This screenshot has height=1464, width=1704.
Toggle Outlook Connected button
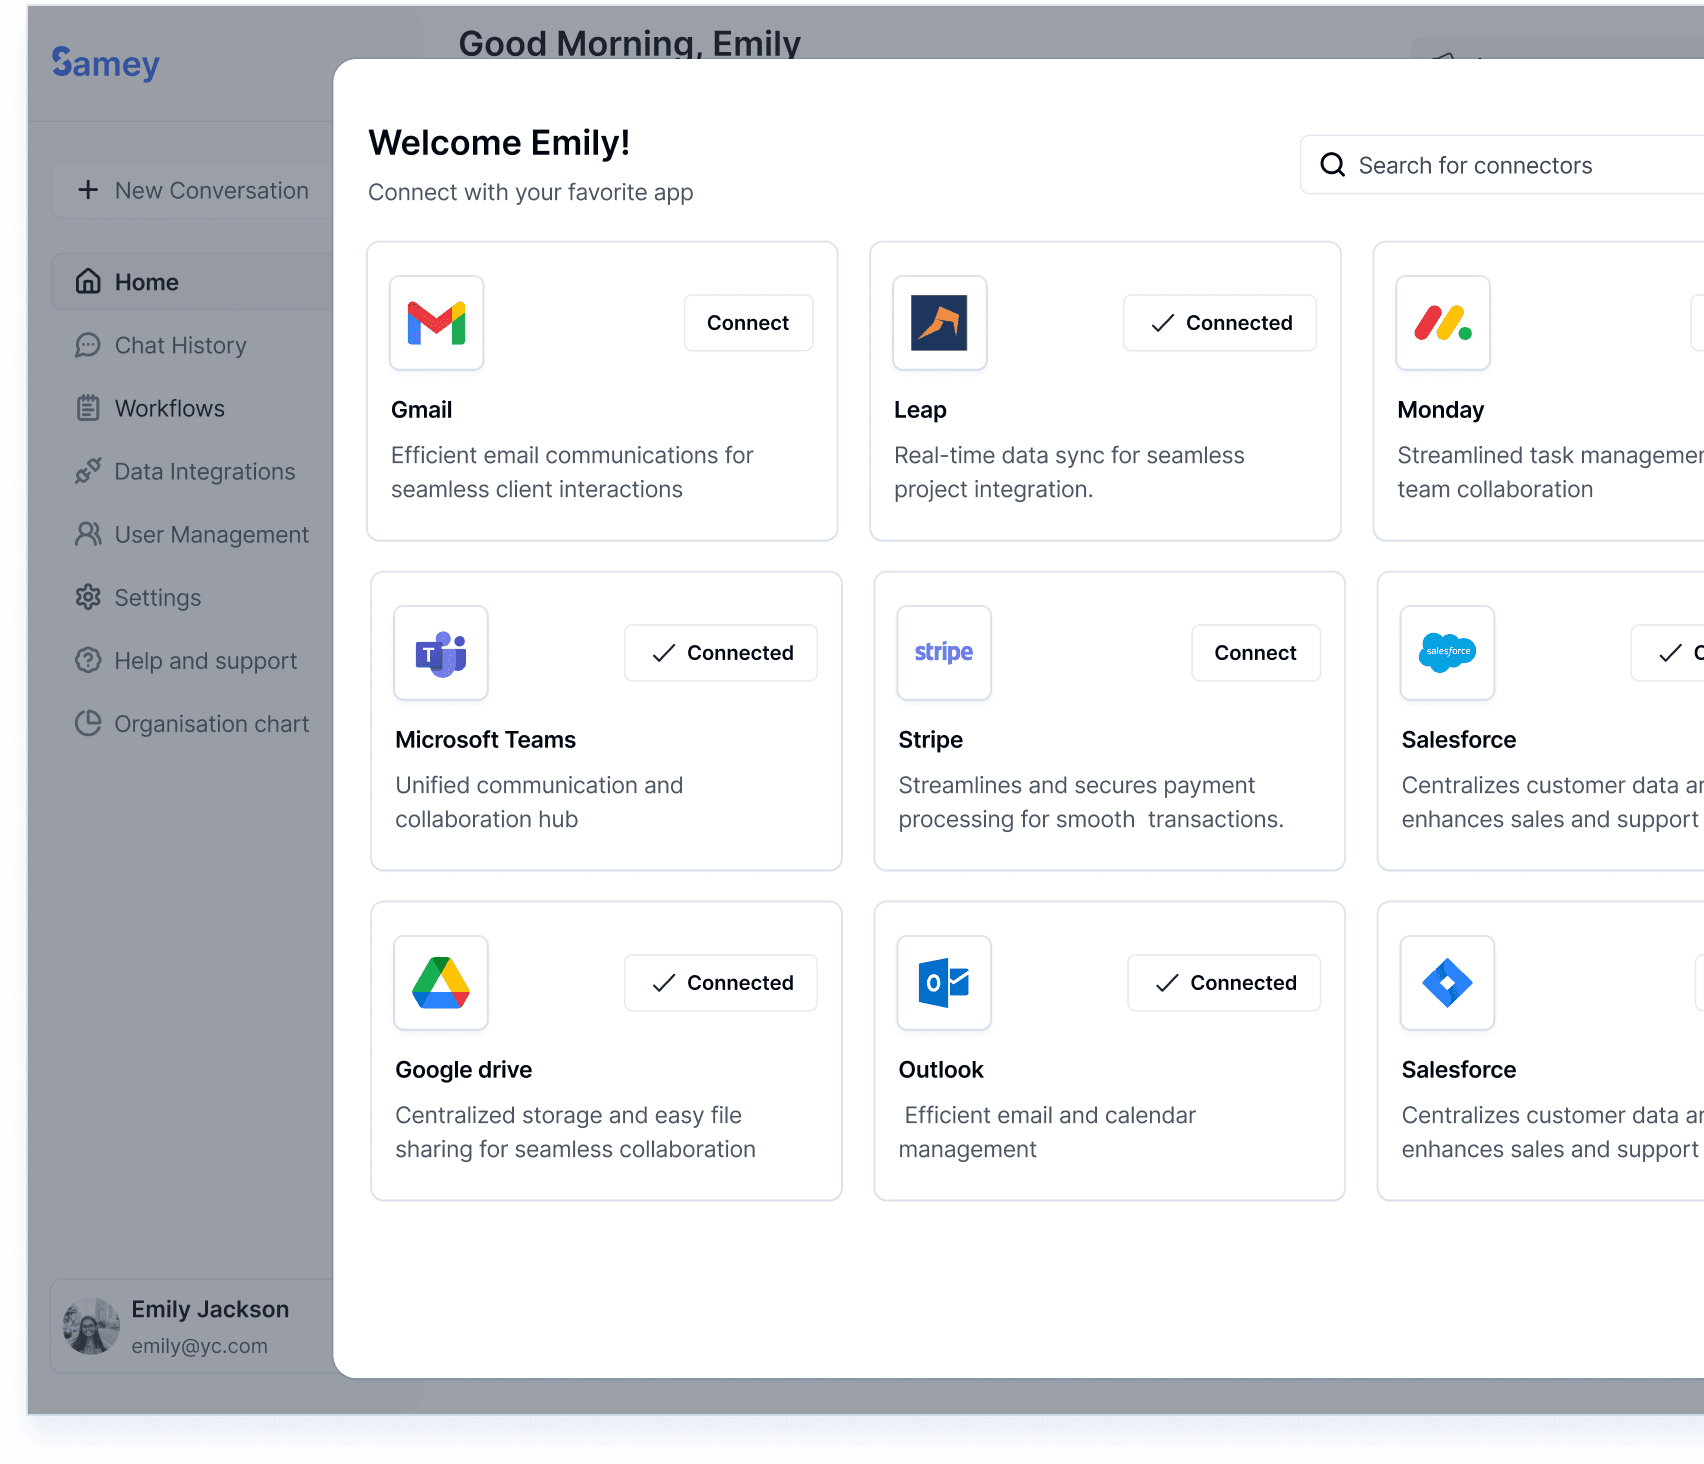click(1224, 983)
